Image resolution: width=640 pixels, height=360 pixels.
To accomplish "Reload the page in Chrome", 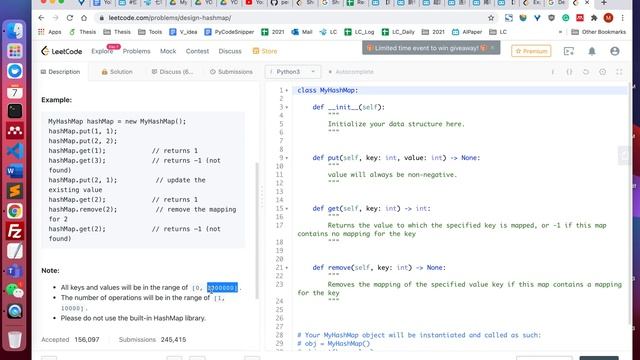I will coord(70,18).
